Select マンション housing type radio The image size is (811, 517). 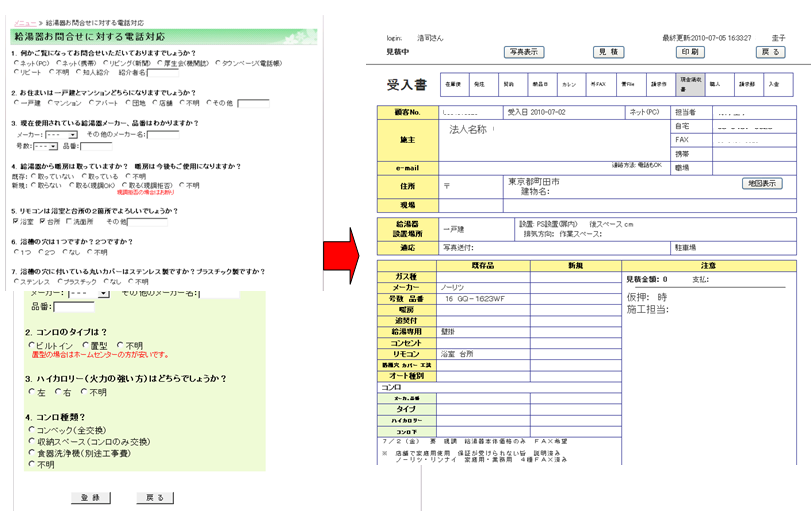(50, 103)
